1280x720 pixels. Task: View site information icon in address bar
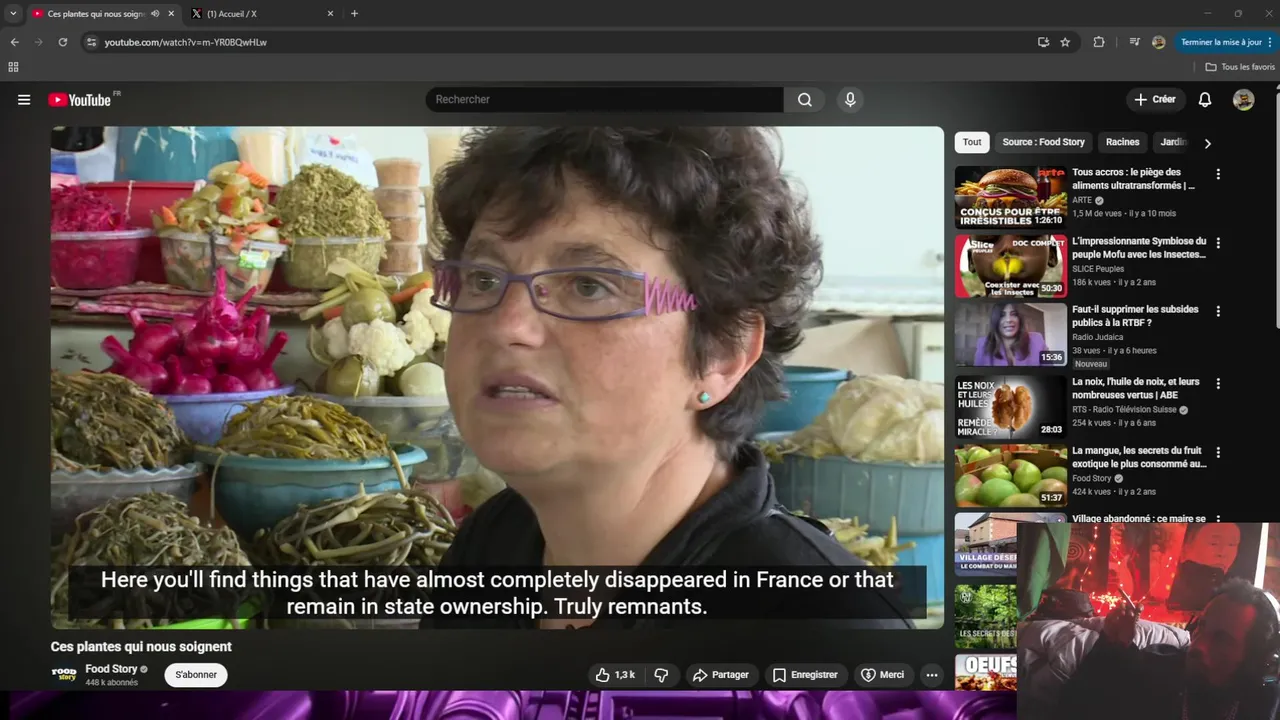(91, 42)
